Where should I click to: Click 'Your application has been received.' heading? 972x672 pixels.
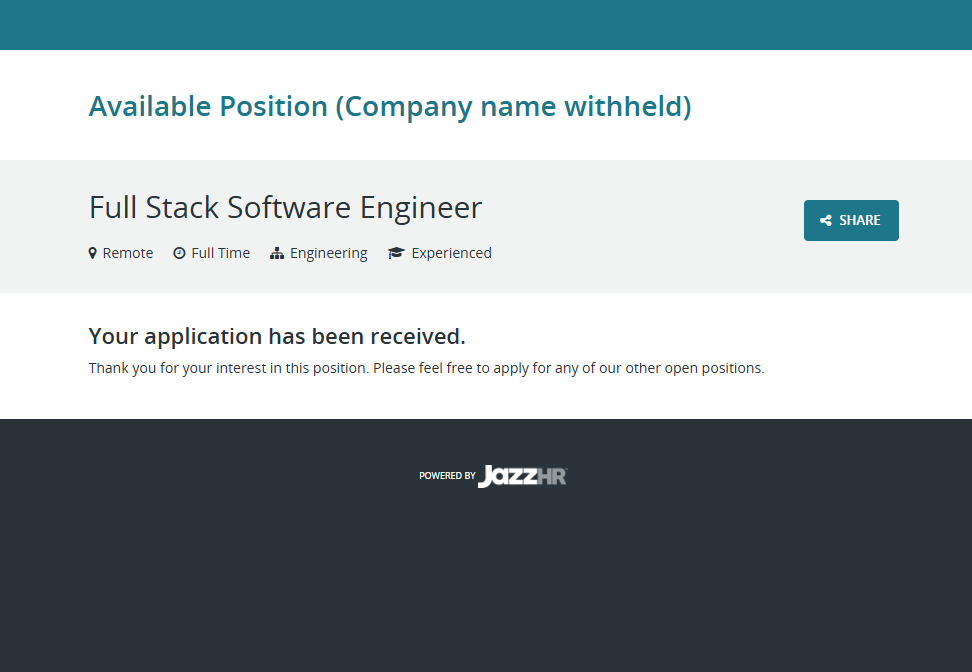277,336
